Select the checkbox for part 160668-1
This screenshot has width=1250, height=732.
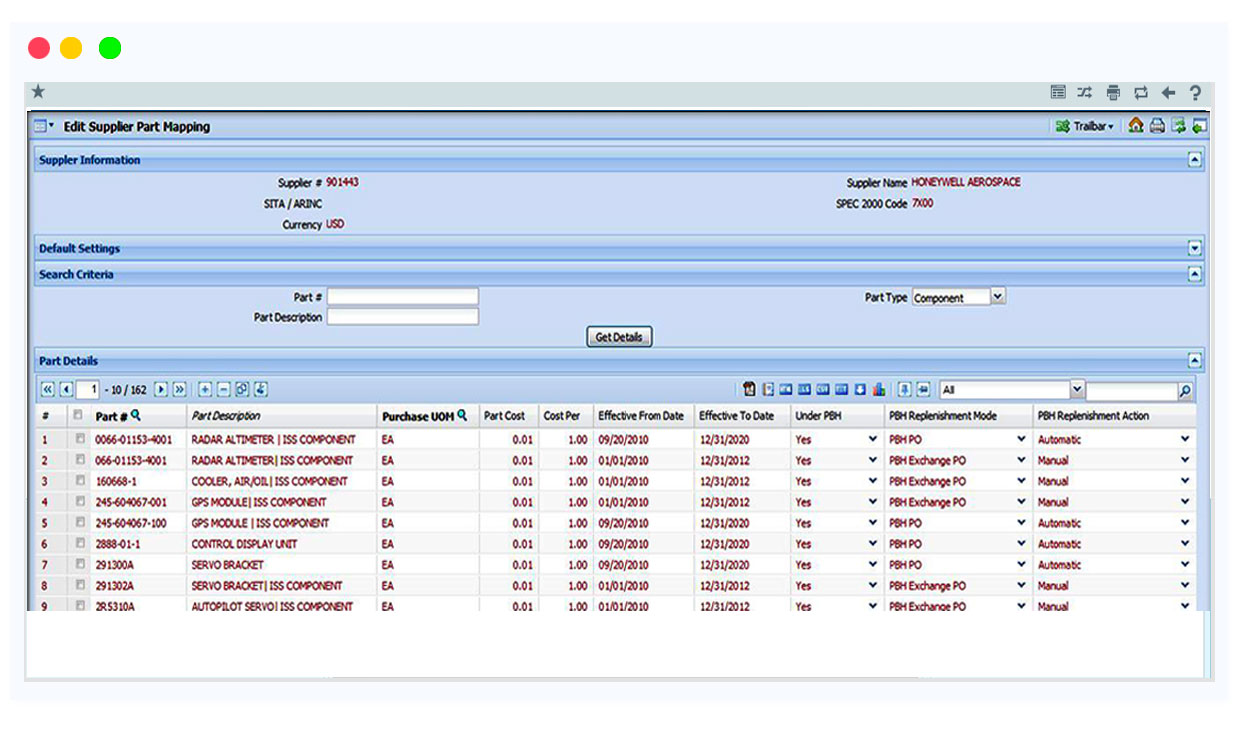click(80, 481)
